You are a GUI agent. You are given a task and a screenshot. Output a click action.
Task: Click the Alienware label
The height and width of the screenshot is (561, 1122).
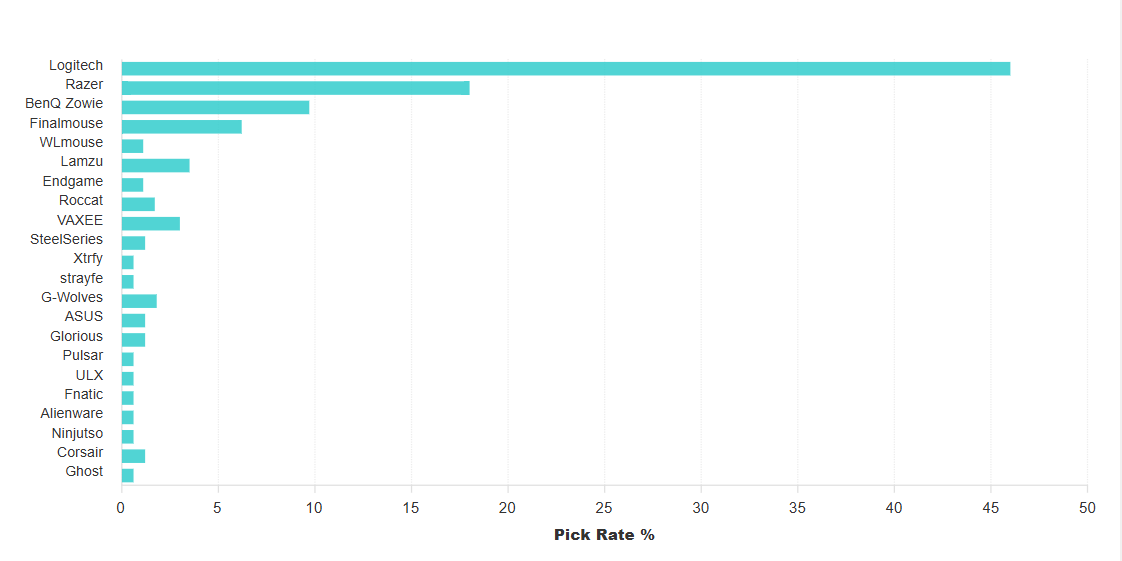(x=71, y=413)
